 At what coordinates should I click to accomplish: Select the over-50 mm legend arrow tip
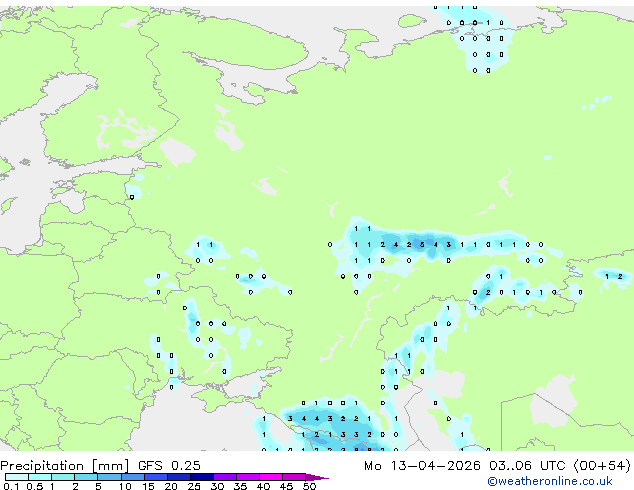[317, 477]
